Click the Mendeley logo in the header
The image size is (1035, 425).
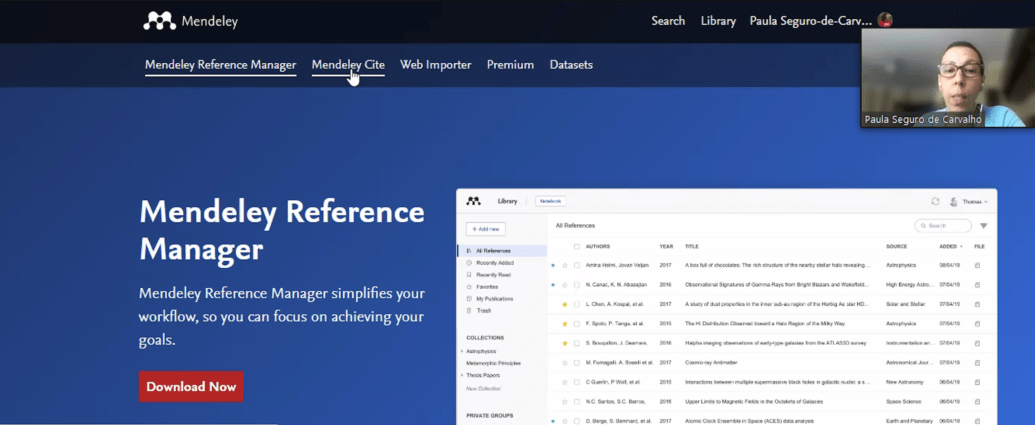tap(190, 21)
